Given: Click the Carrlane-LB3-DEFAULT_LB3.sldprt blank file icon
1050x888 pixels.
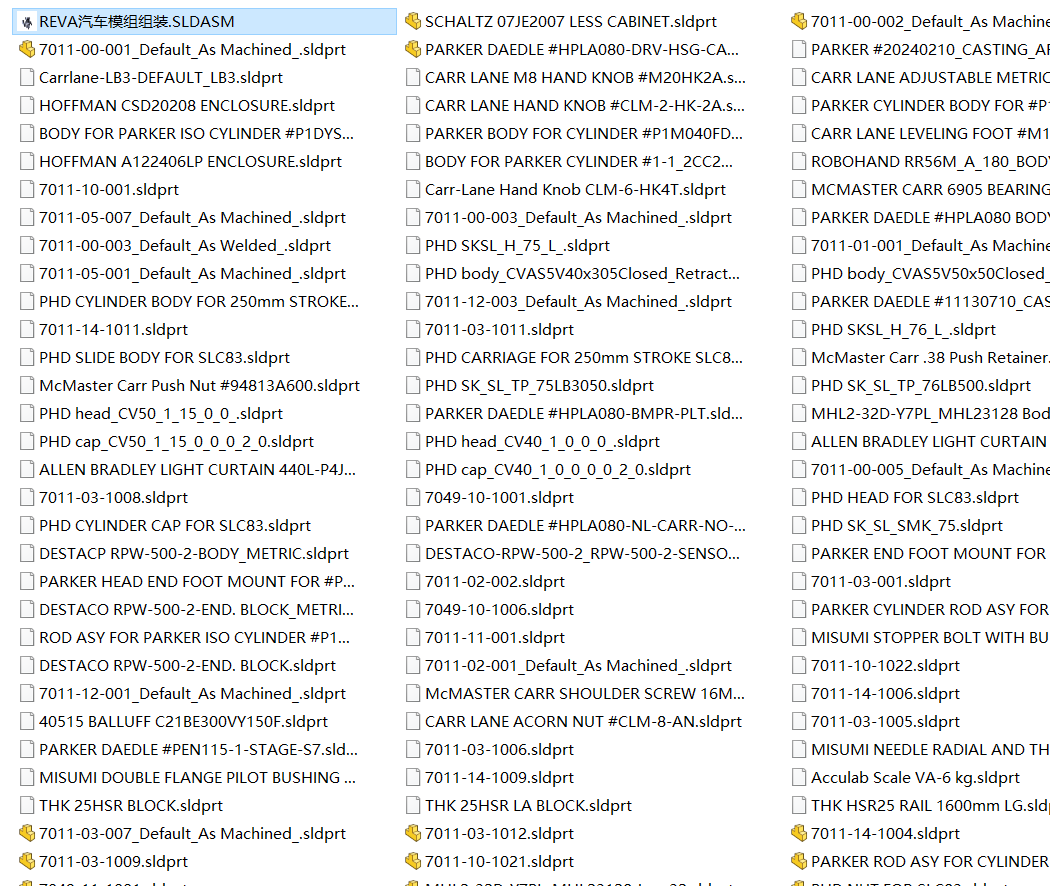Looking at the screenshot, I should coord(27,78).
